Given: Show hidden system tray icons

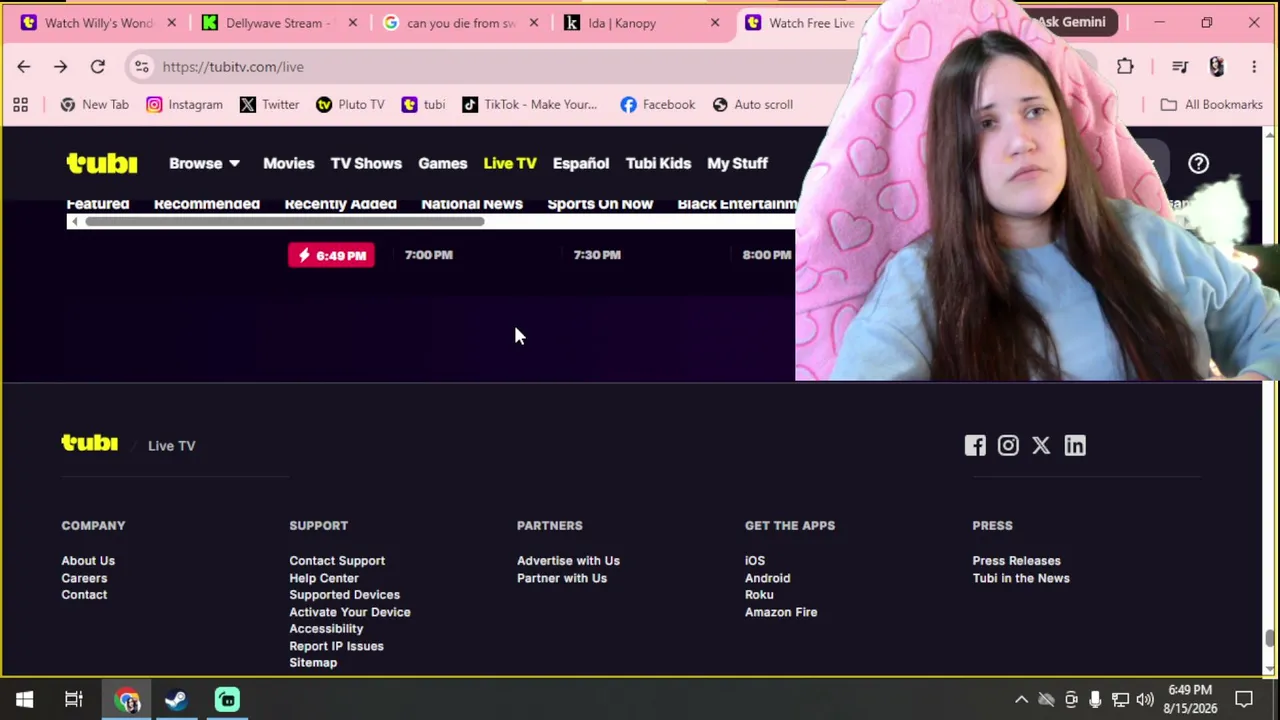Looking at the screenshot, I should tap(1021, 700).
